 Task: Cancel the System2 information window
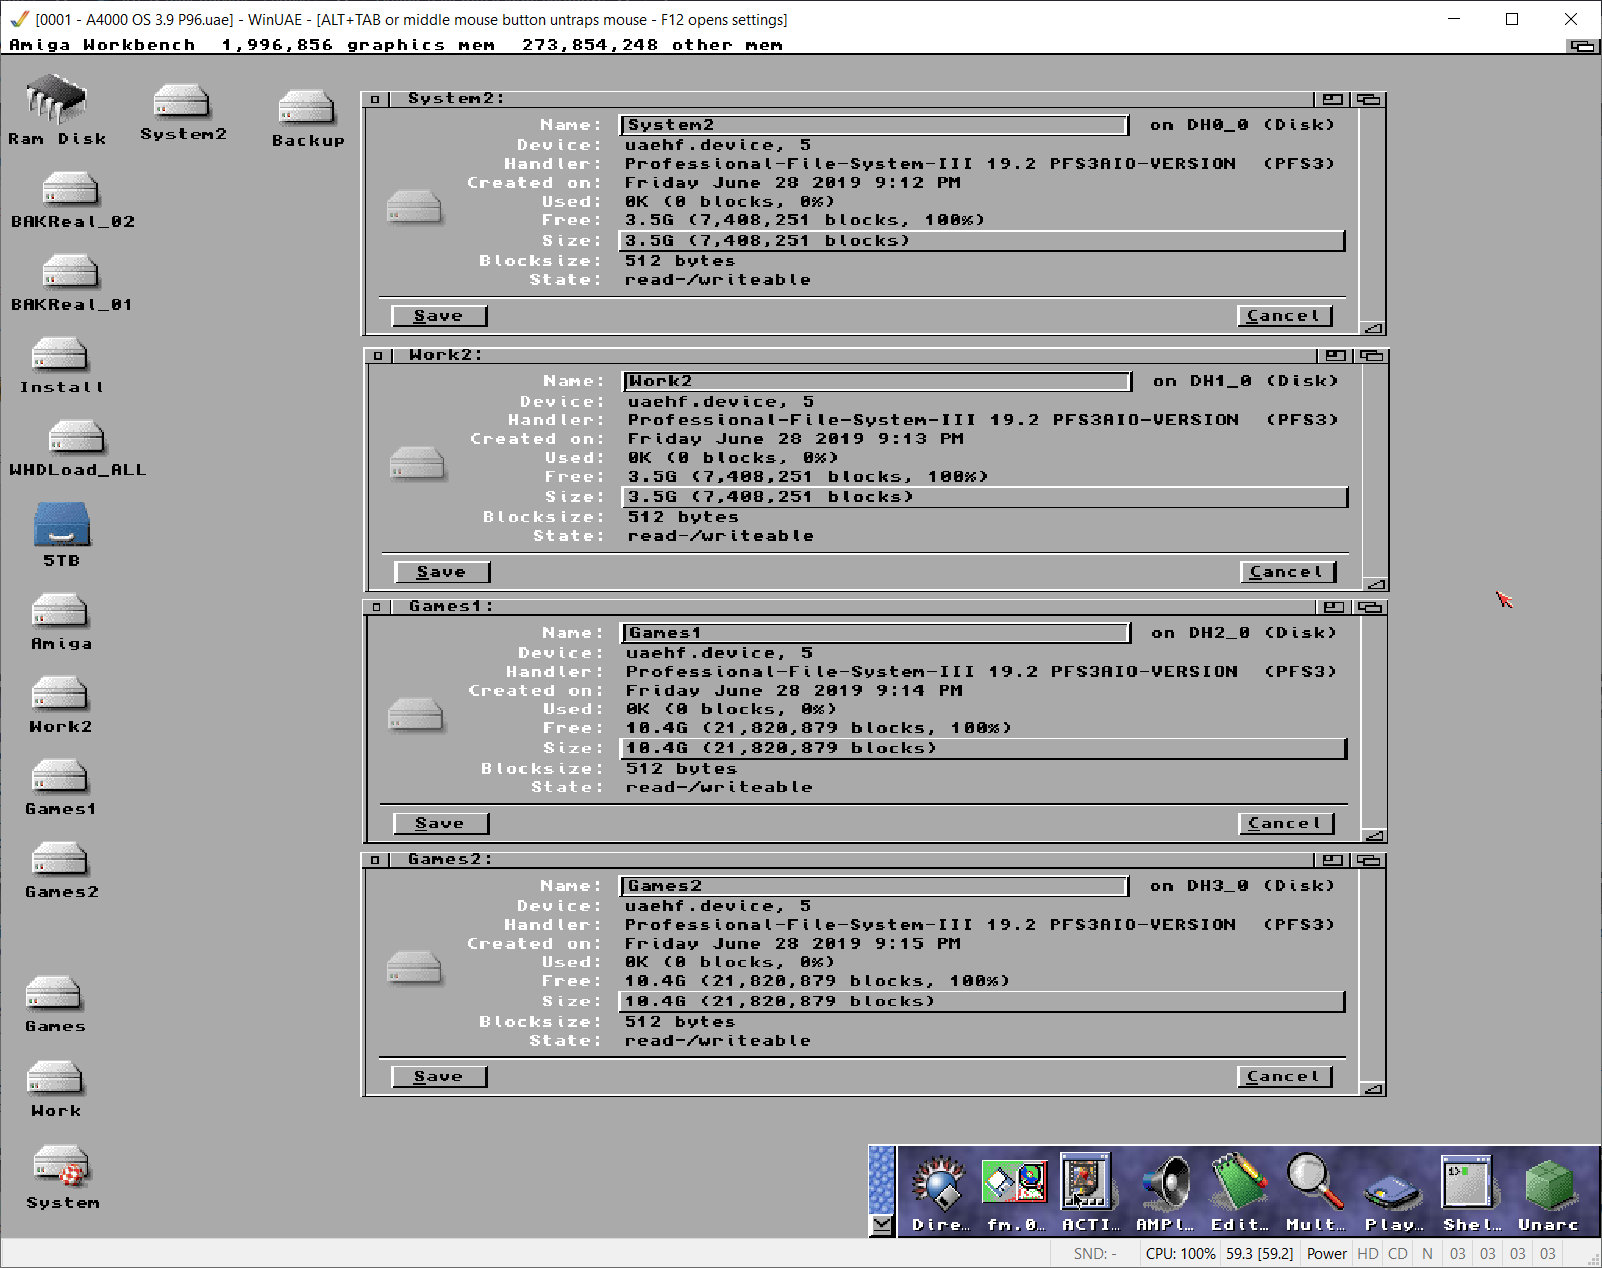click(x=1284, y=316)
